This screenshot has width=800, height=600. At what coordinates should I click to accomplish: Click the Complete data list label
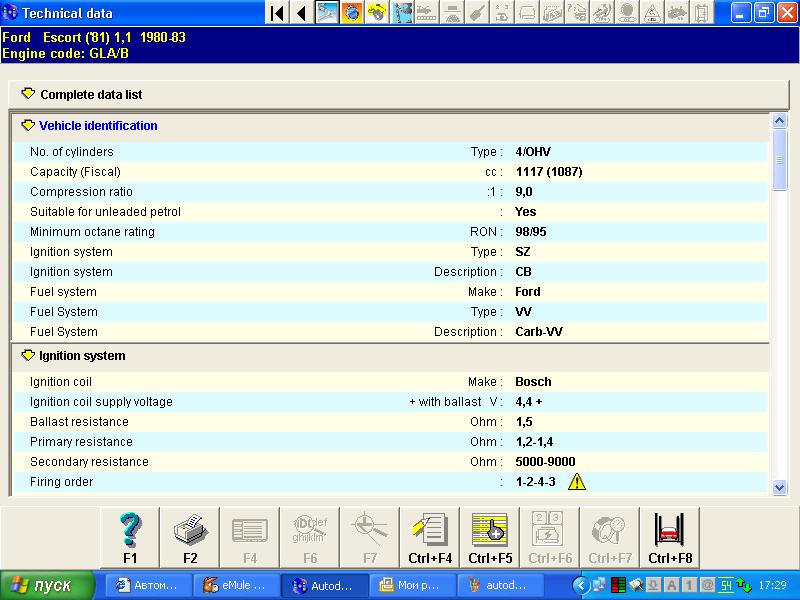tap(91, 94)
